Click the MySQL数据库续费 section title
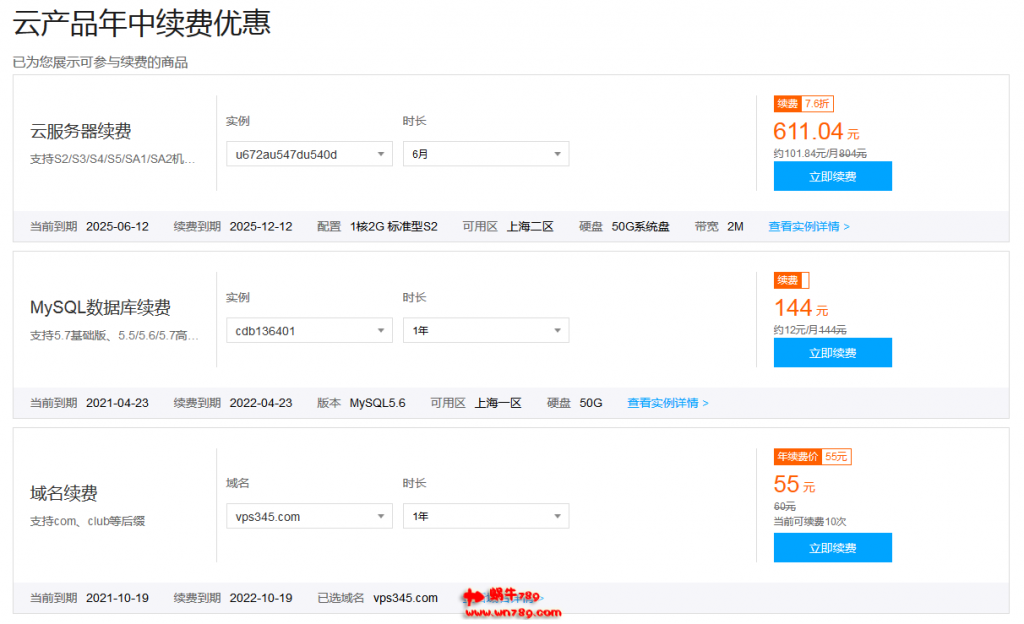 [100, 307]
